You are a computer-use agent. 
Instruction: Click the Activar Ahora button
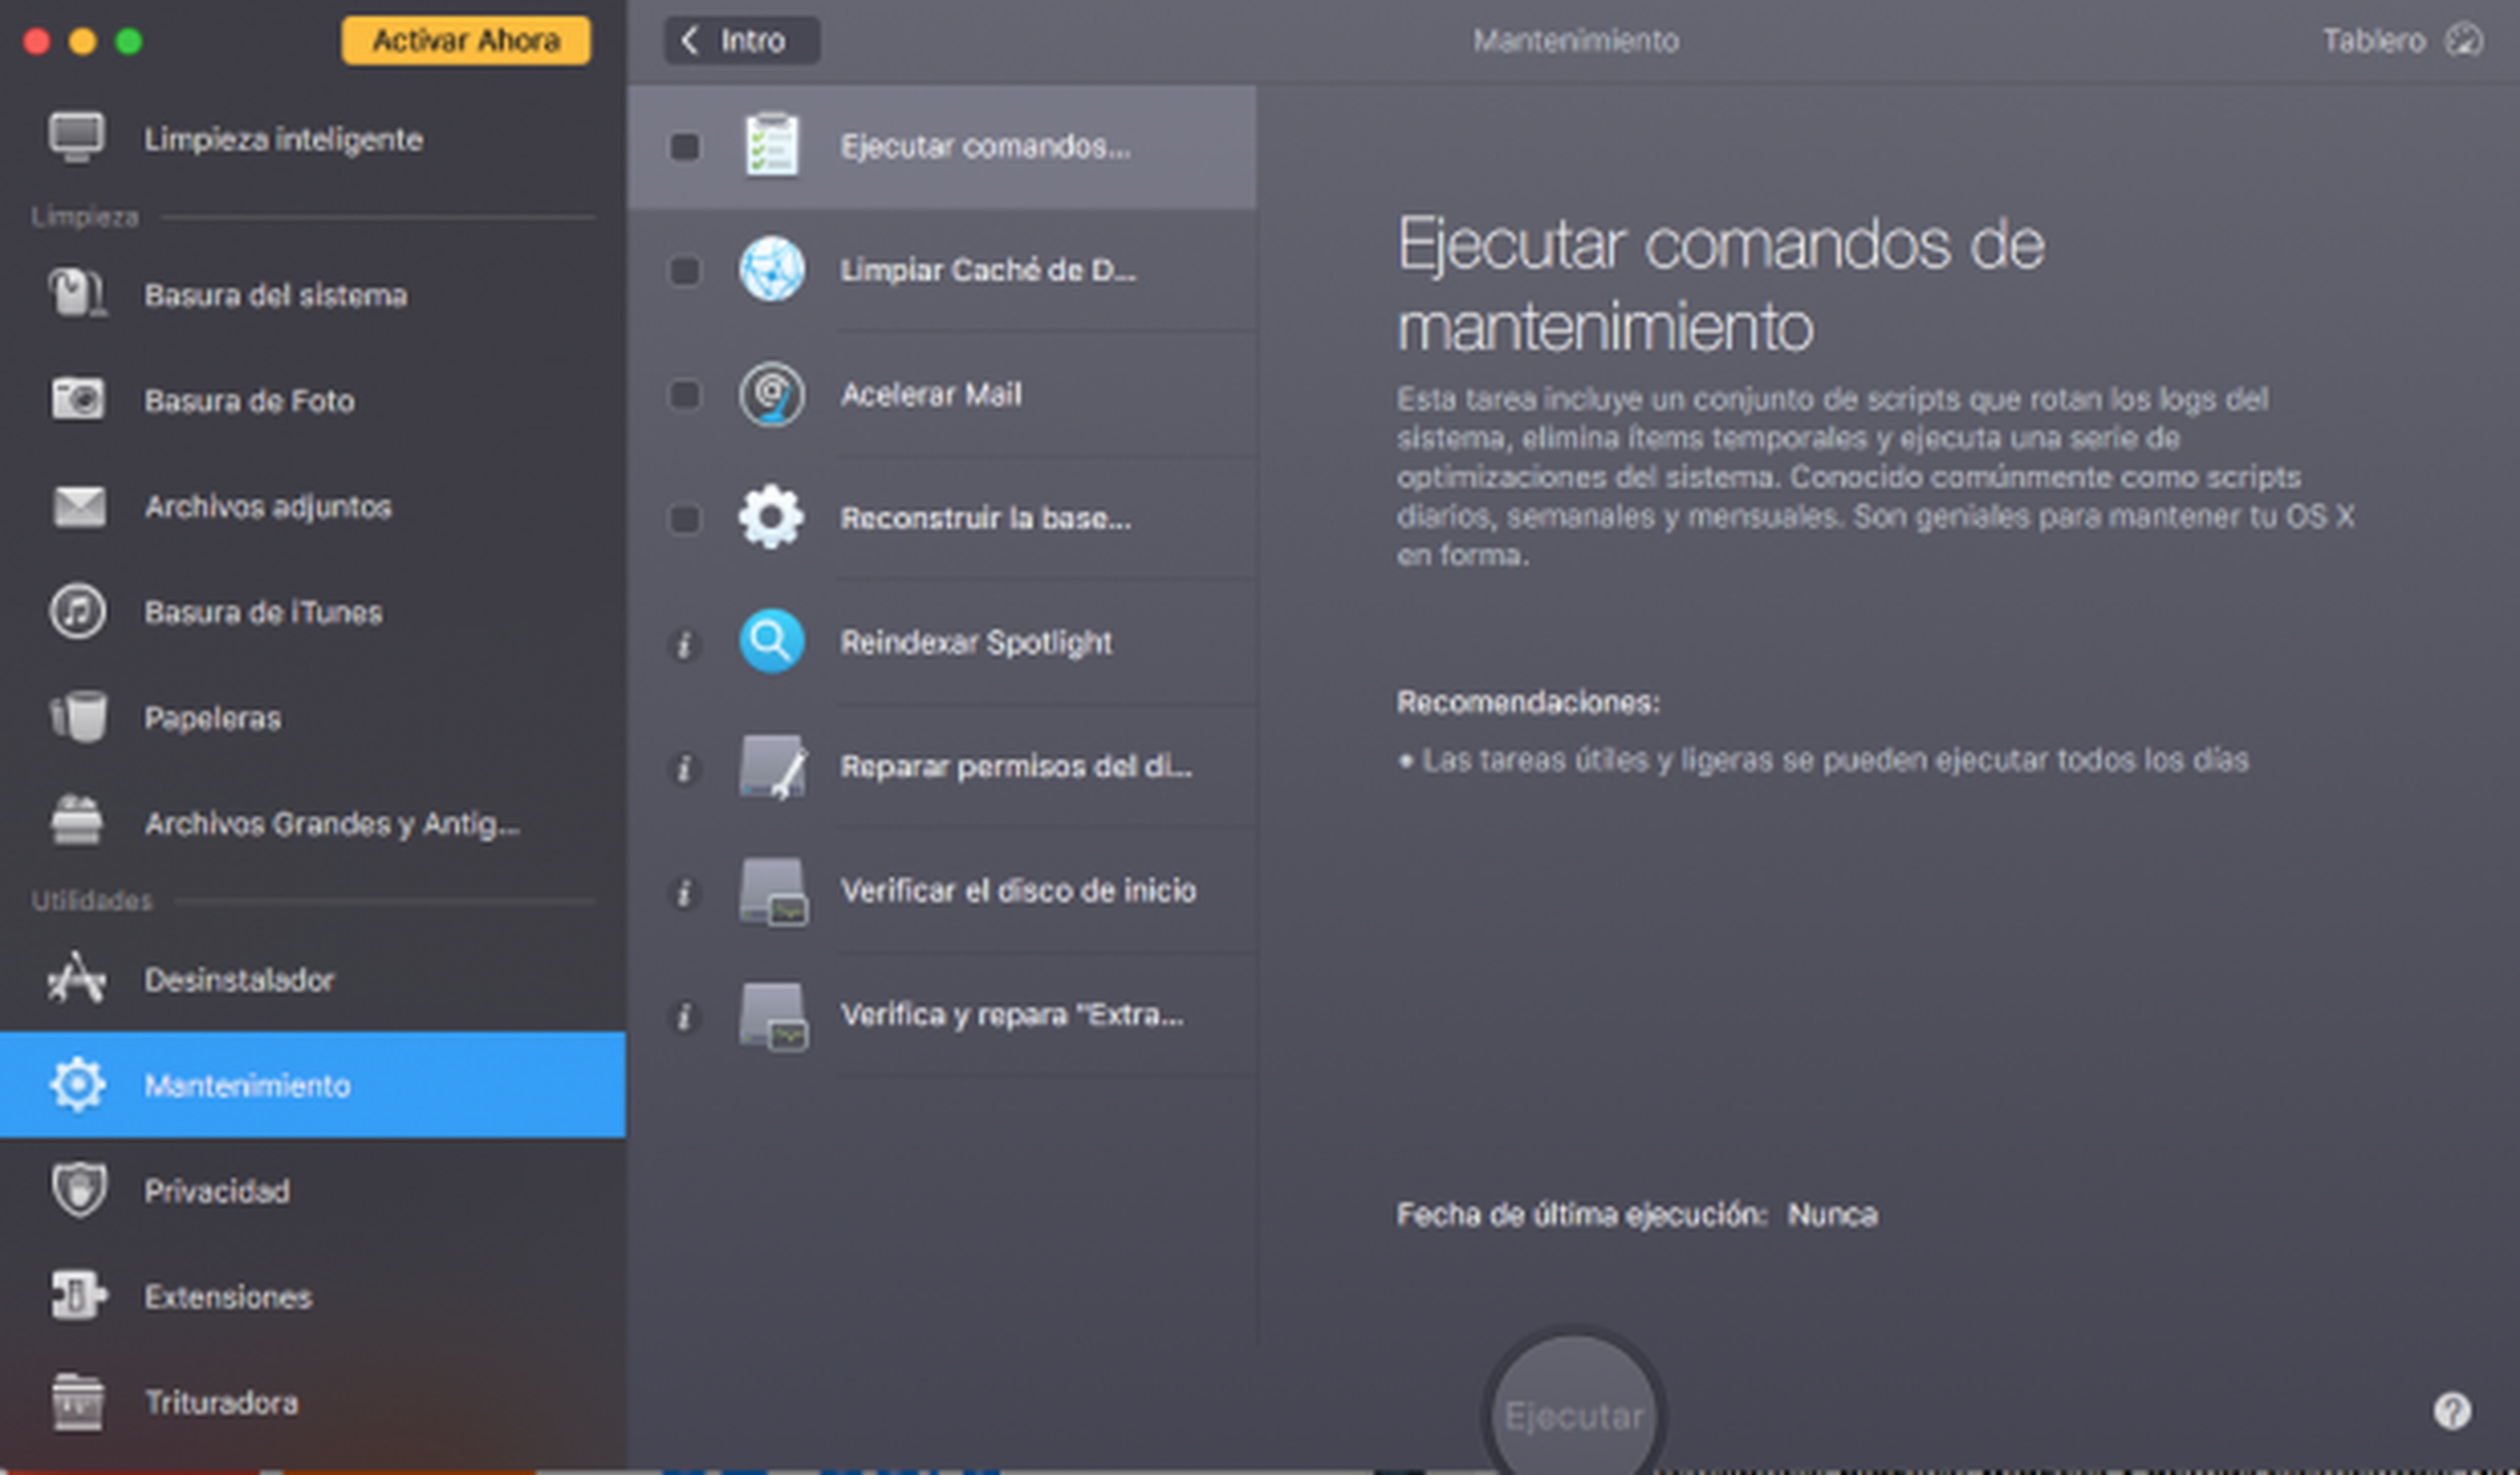[x=466, y=40]
